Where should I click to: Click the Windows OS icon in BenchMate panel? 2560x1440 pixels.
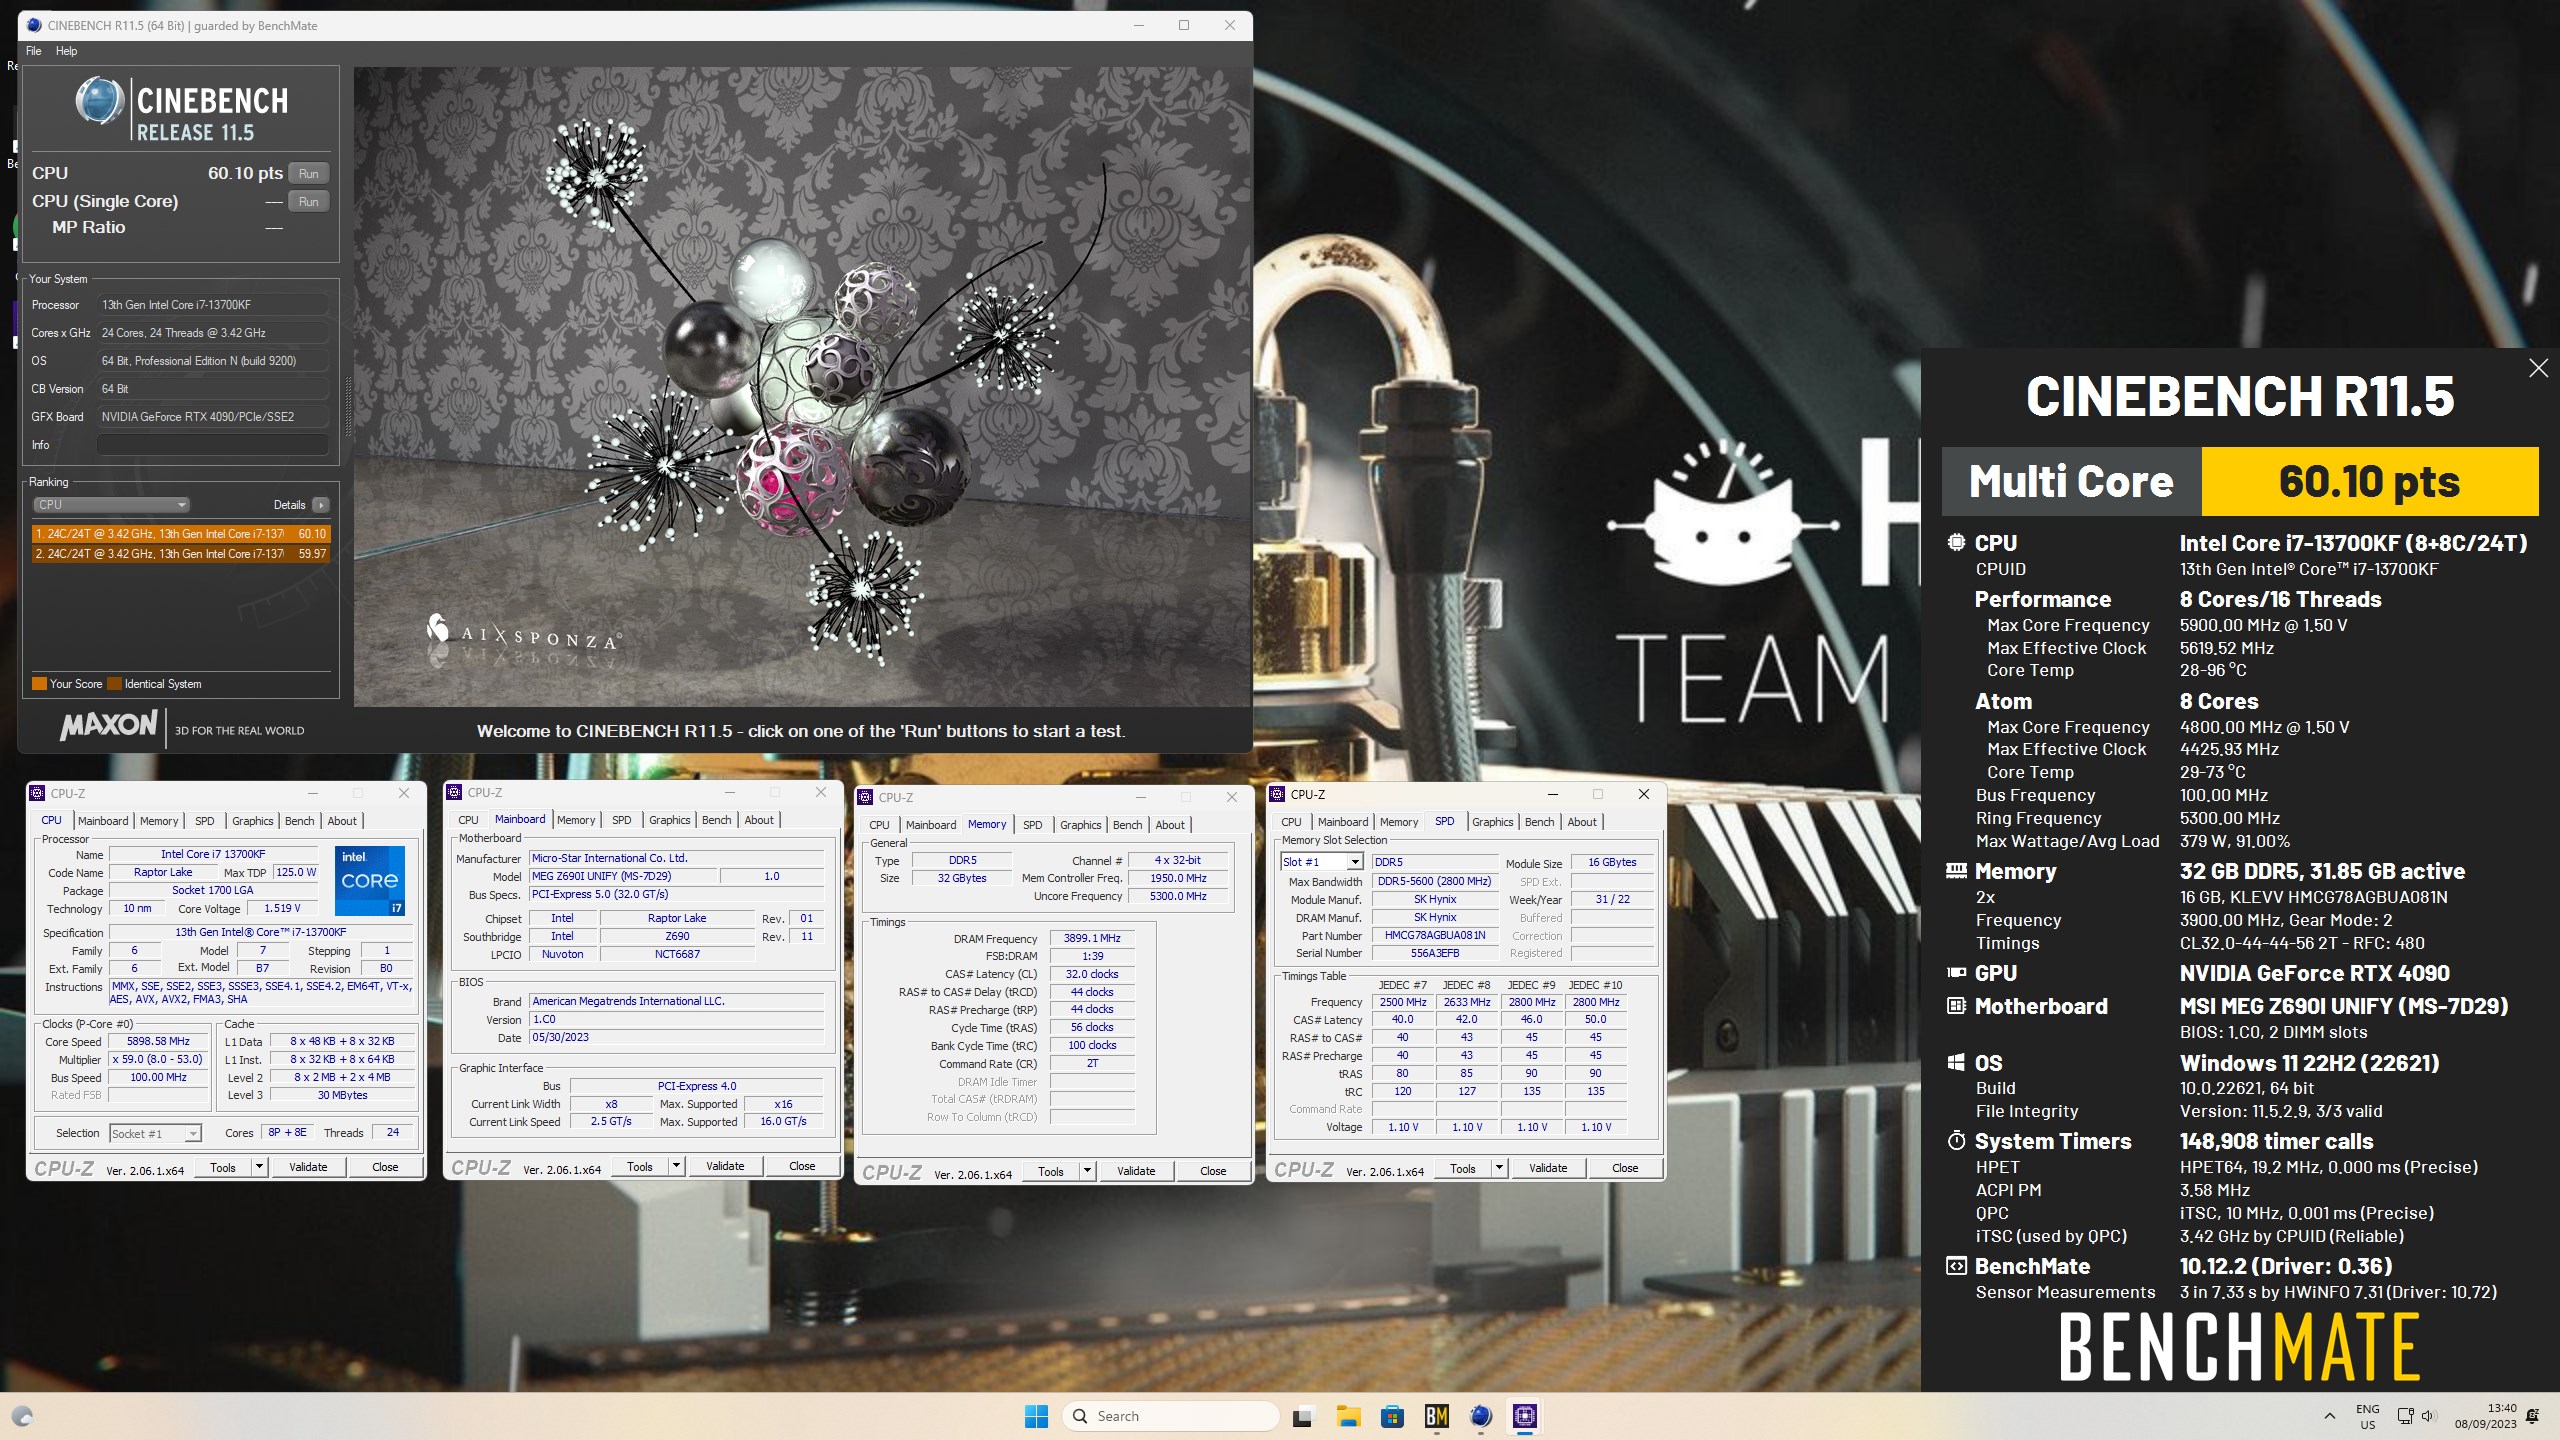tap(1956, 1063)
